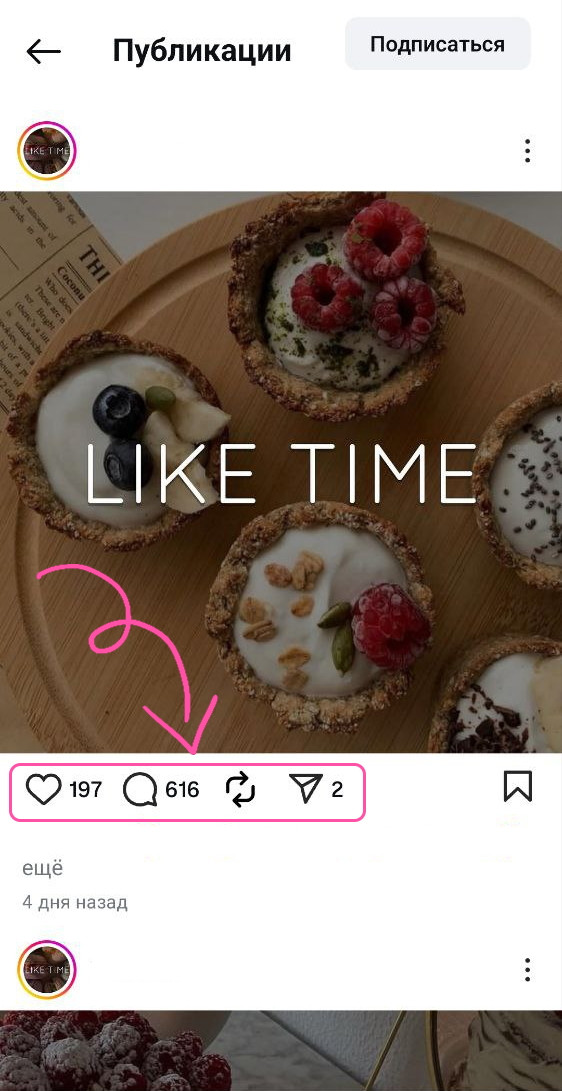Open first post's three-dot options menu
The image size is (562, 1091).
click(x=527, y=150)
